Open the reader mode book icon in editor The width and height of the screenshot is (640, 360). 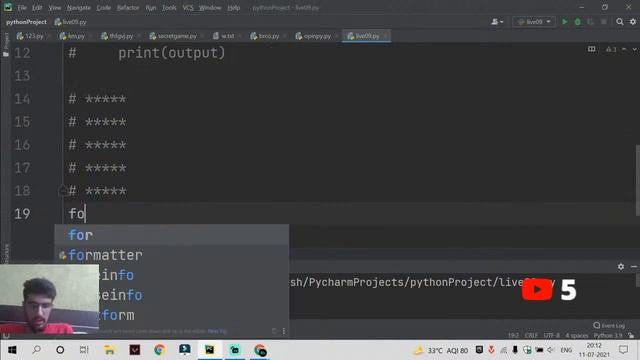(591, 49)
